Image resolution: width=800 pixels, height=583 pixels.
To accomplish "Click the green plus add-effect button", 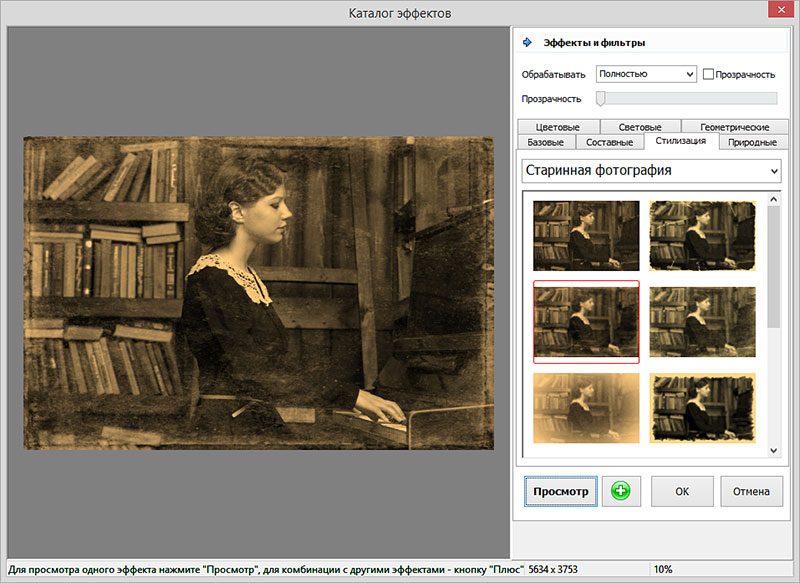I will (621, 491).
